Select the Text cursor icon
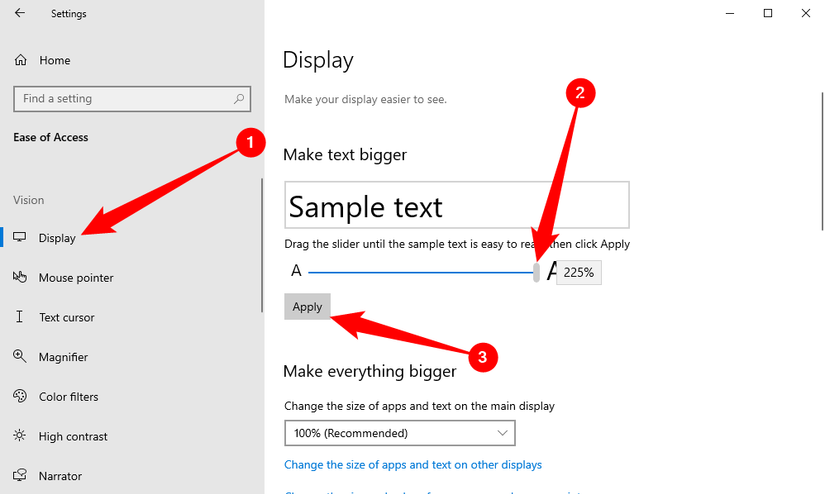 (19, 317)
